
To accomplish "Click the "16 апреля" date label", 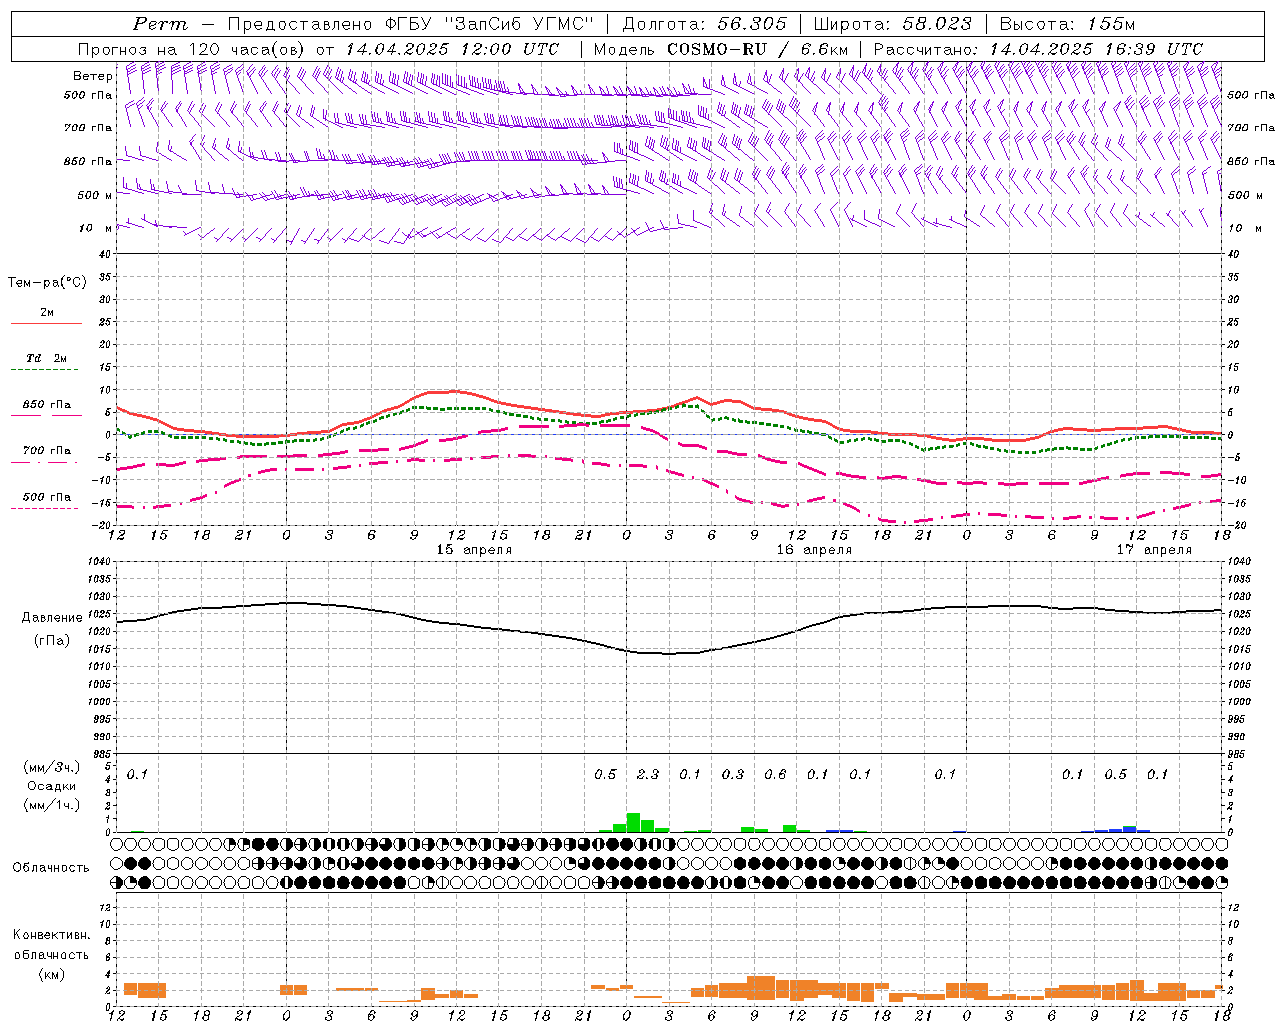I will coord(814,550).
